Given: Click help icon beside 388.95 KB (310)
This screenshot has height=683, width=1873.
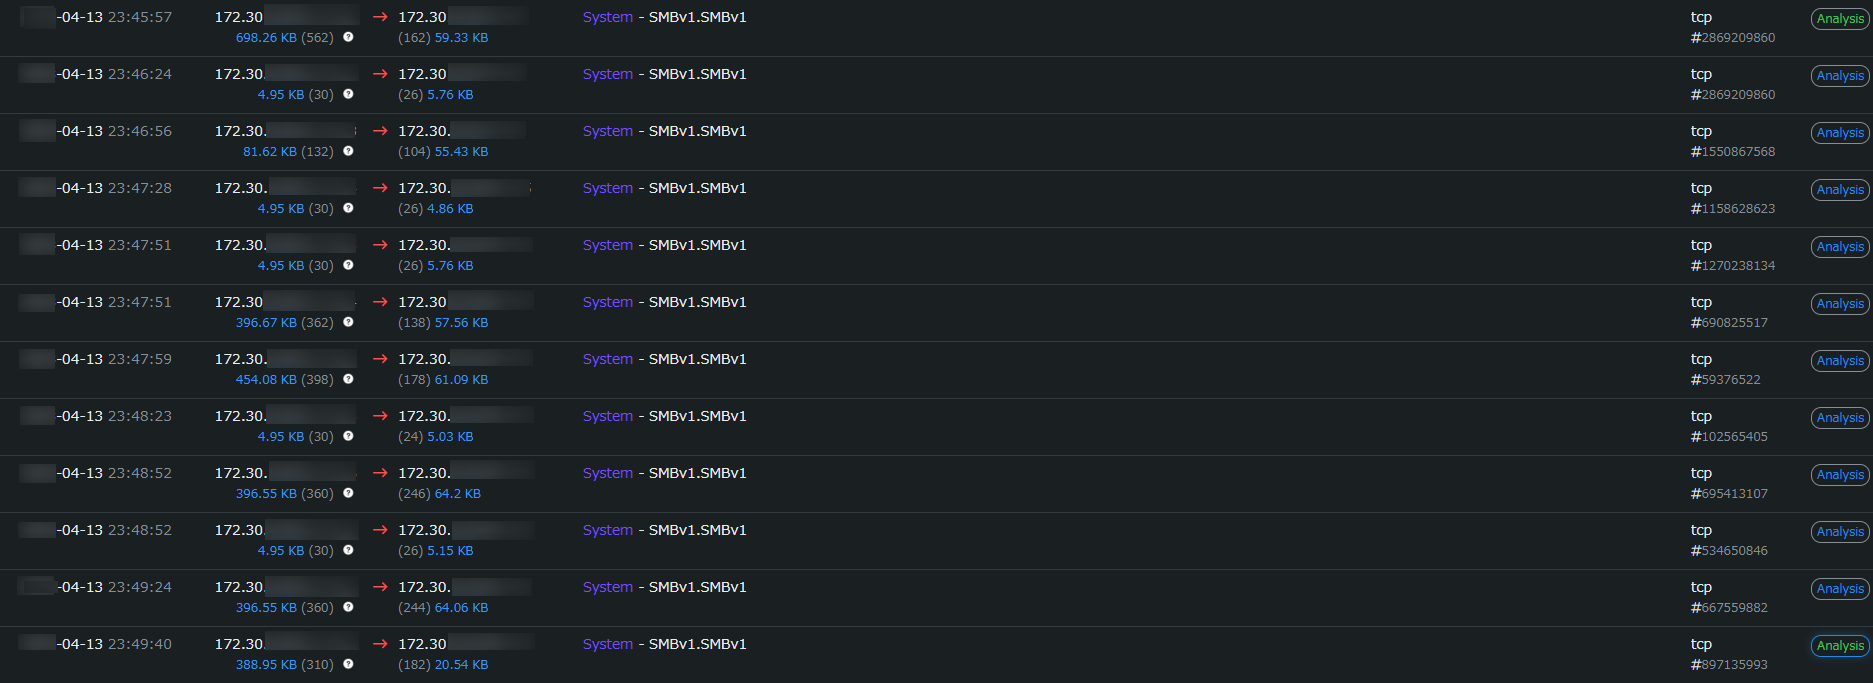Looking at the screenshot, I should click(348, 664).
